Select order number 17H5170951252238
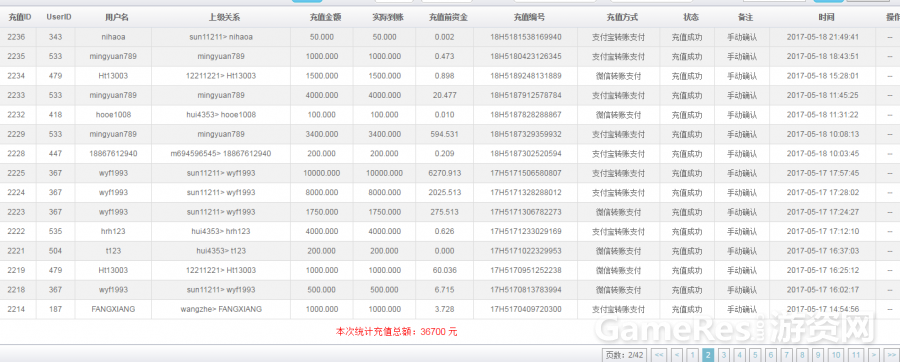The height and width of the screenshot is (362, 900). point(526,271)
